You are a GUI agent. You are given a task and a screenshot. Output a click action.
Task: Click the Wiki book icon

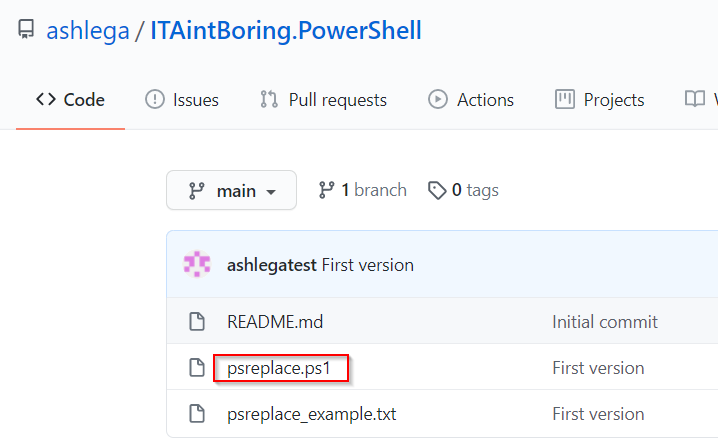coord(695,99)
